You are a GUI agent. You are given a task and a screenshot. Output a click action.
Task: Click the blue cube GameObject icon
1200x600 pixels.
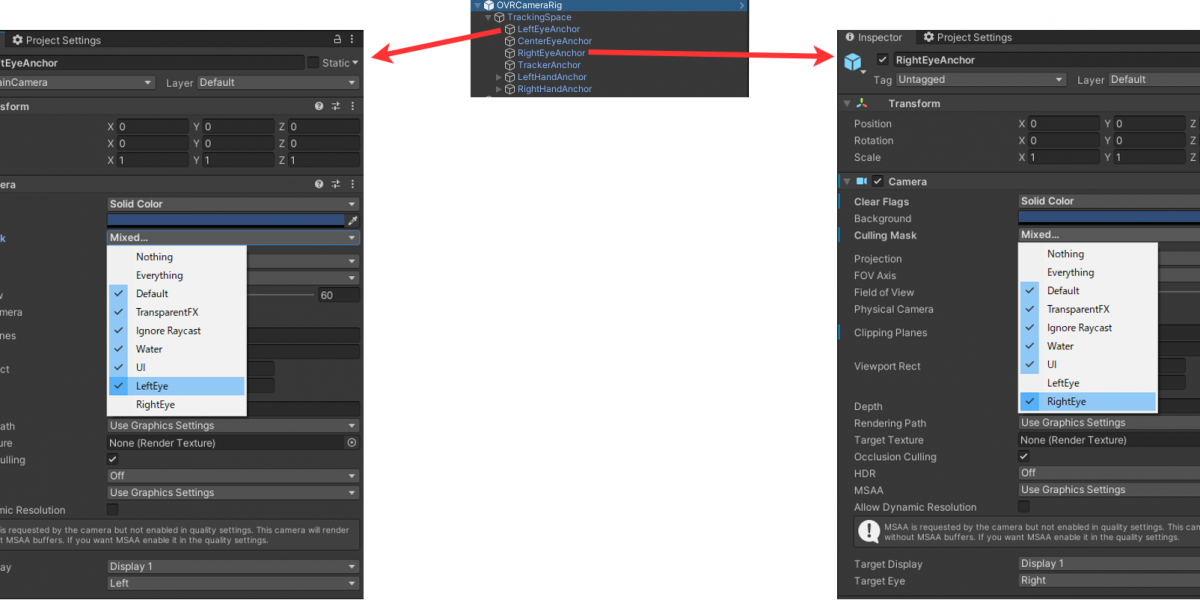click(x=853, y=62)
